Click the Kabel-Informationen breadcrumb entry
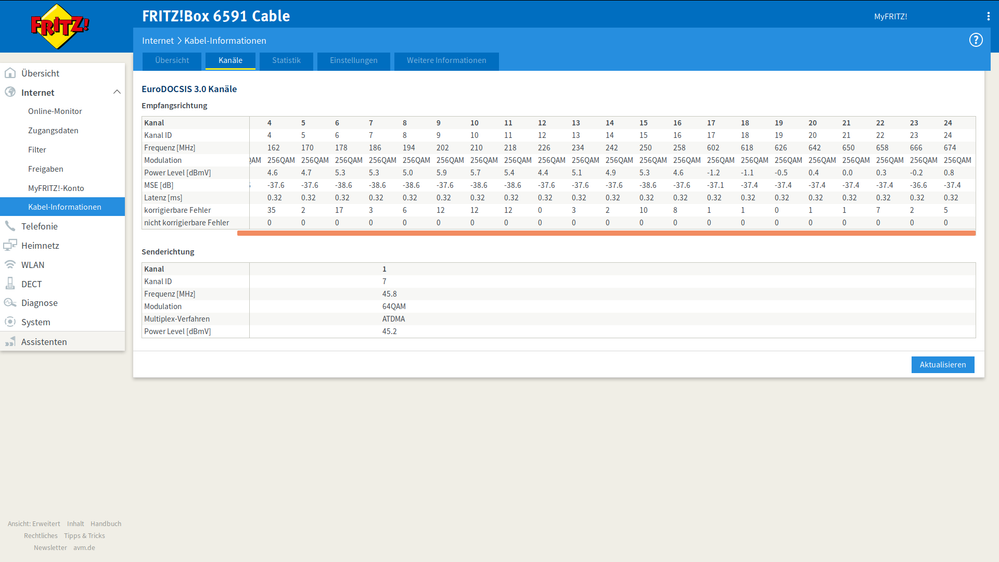The height and width of the screenshot is (562, 999). click(225, 40)
